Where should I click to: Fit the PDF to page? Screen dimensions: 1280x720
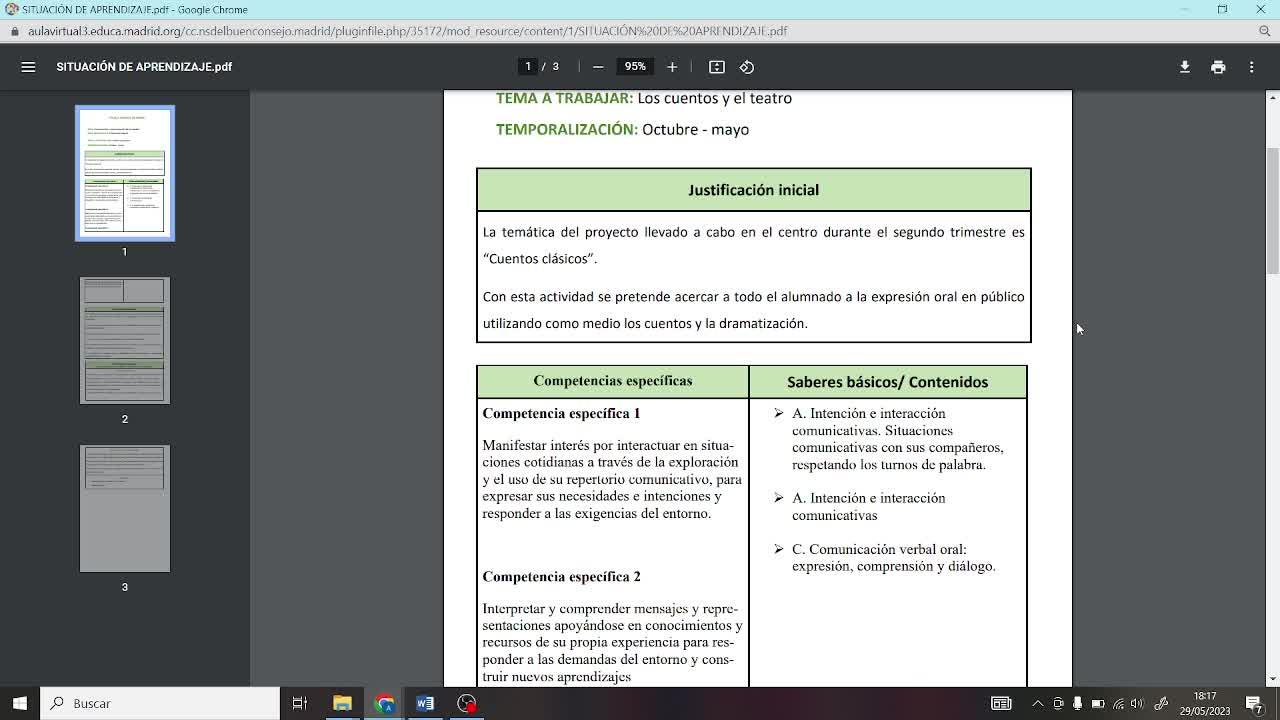(717, 67)
